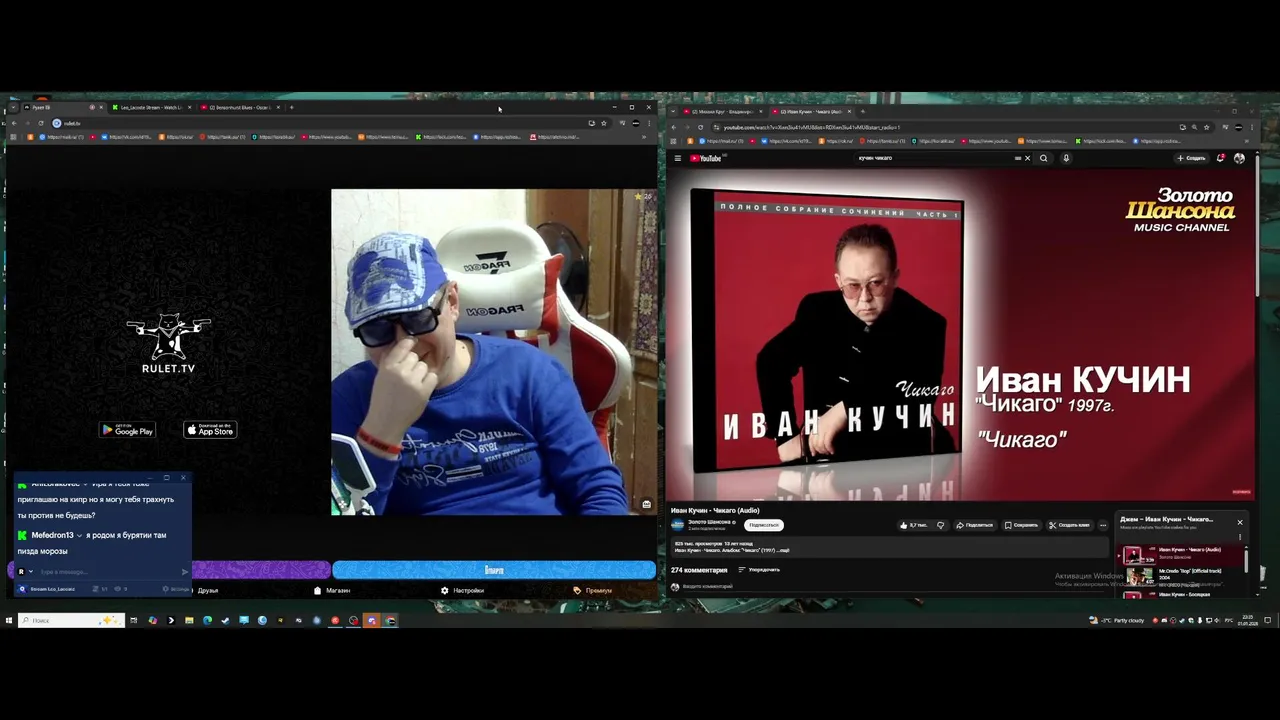The image size is (1280, 720).
Task: Start voice search with microphone icon
Action: pyautogui.click(x=1066, y=158)
